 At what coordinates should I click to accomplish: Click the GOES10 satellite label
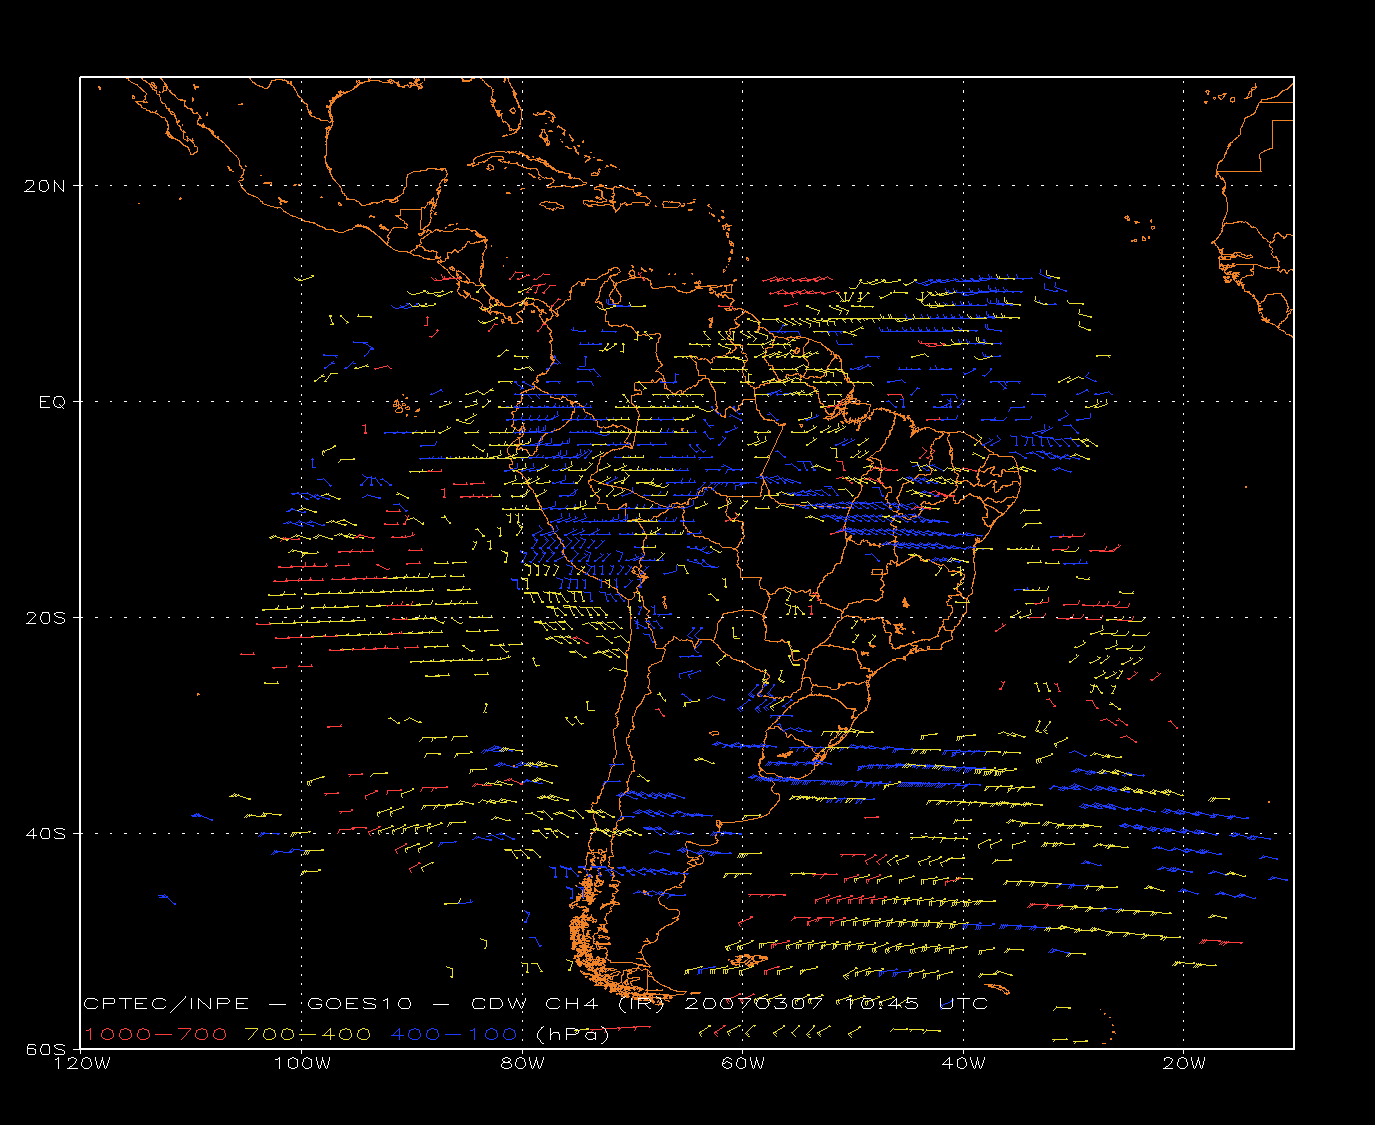tap(361, 1003)
